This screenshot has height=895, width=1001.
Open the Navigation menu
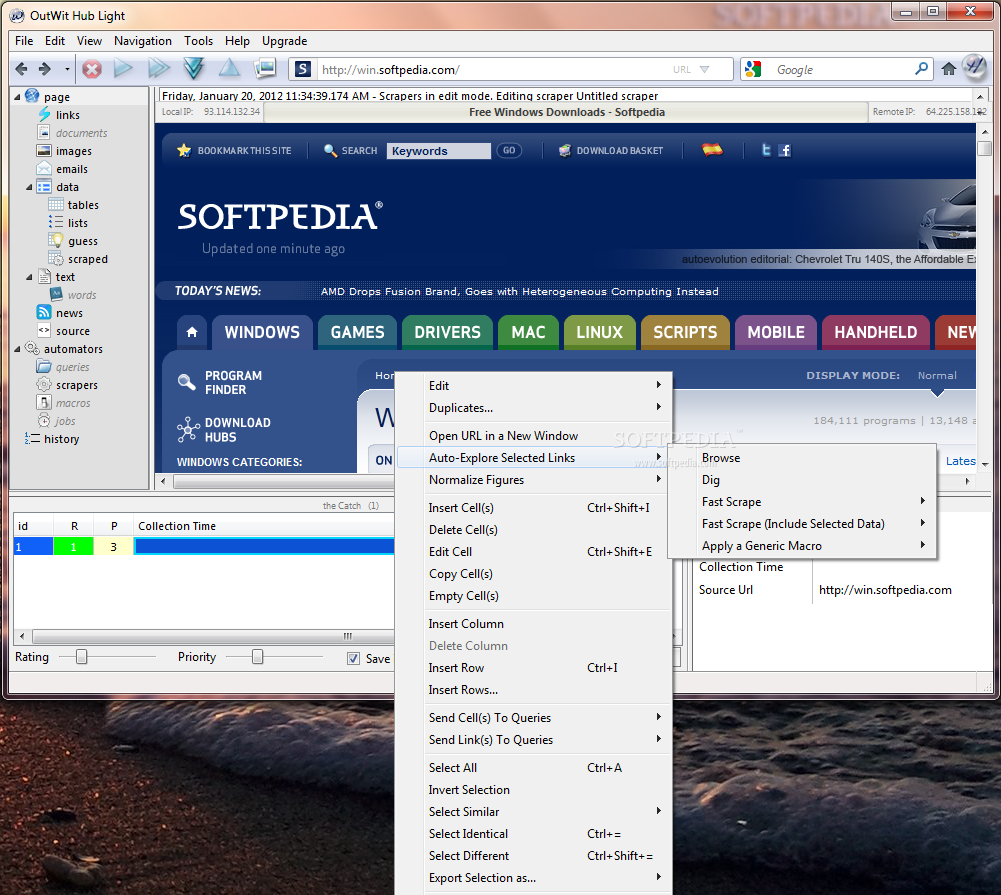click(x=142, y=41)
